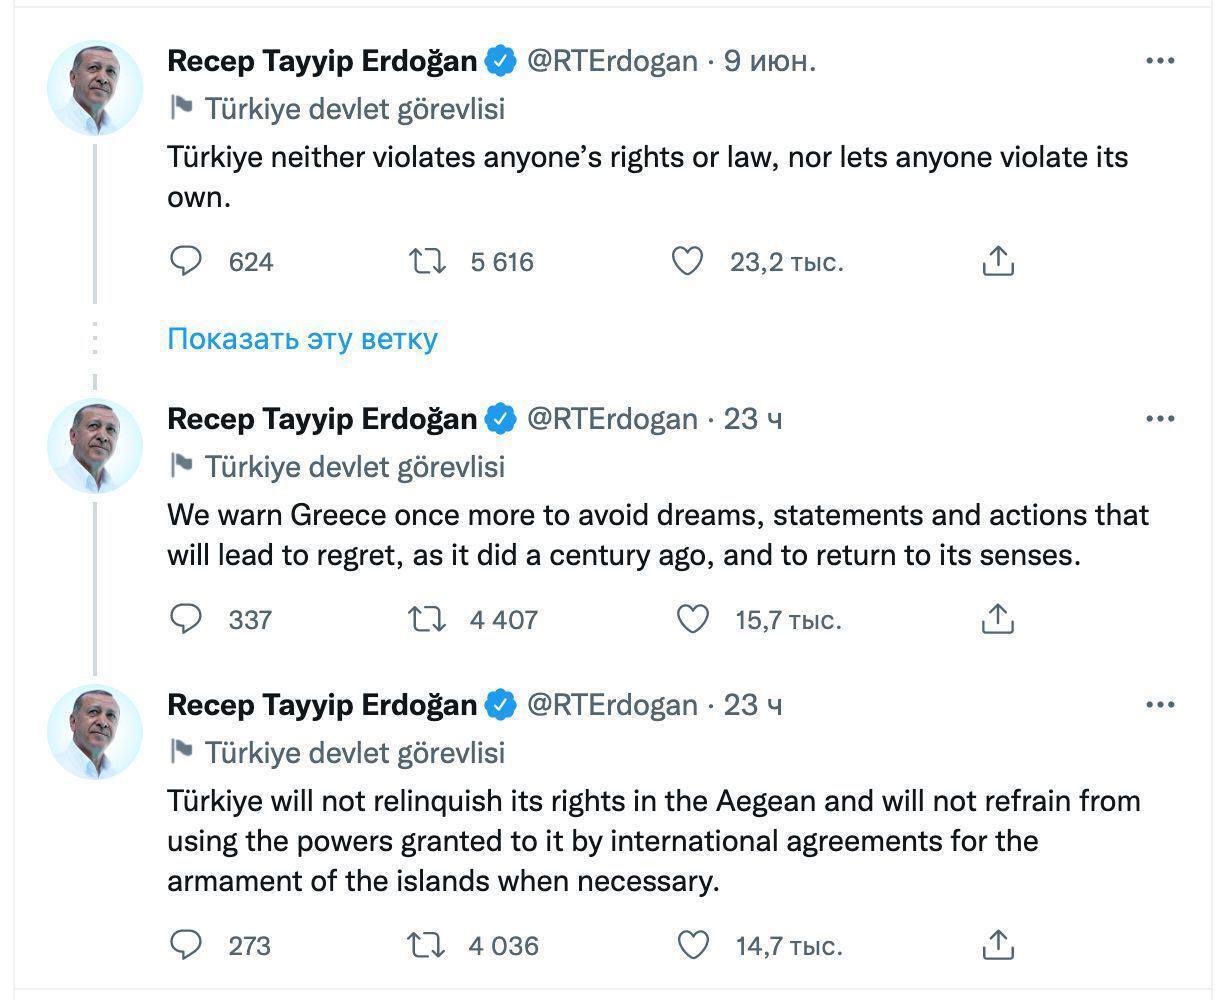Click the government official flag label in last tweet
Image resolution: width=1228 pixels, height=1000 pixels.
click(x=338, y=752)
